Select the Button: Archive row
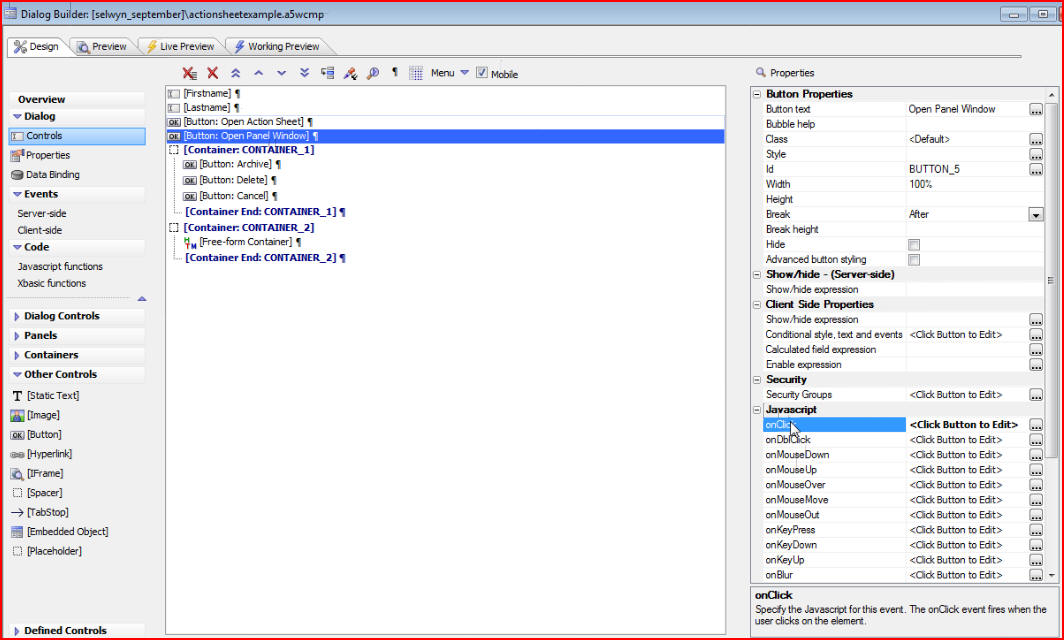This screenshot has width=1064, height=640. click(445, 164)
